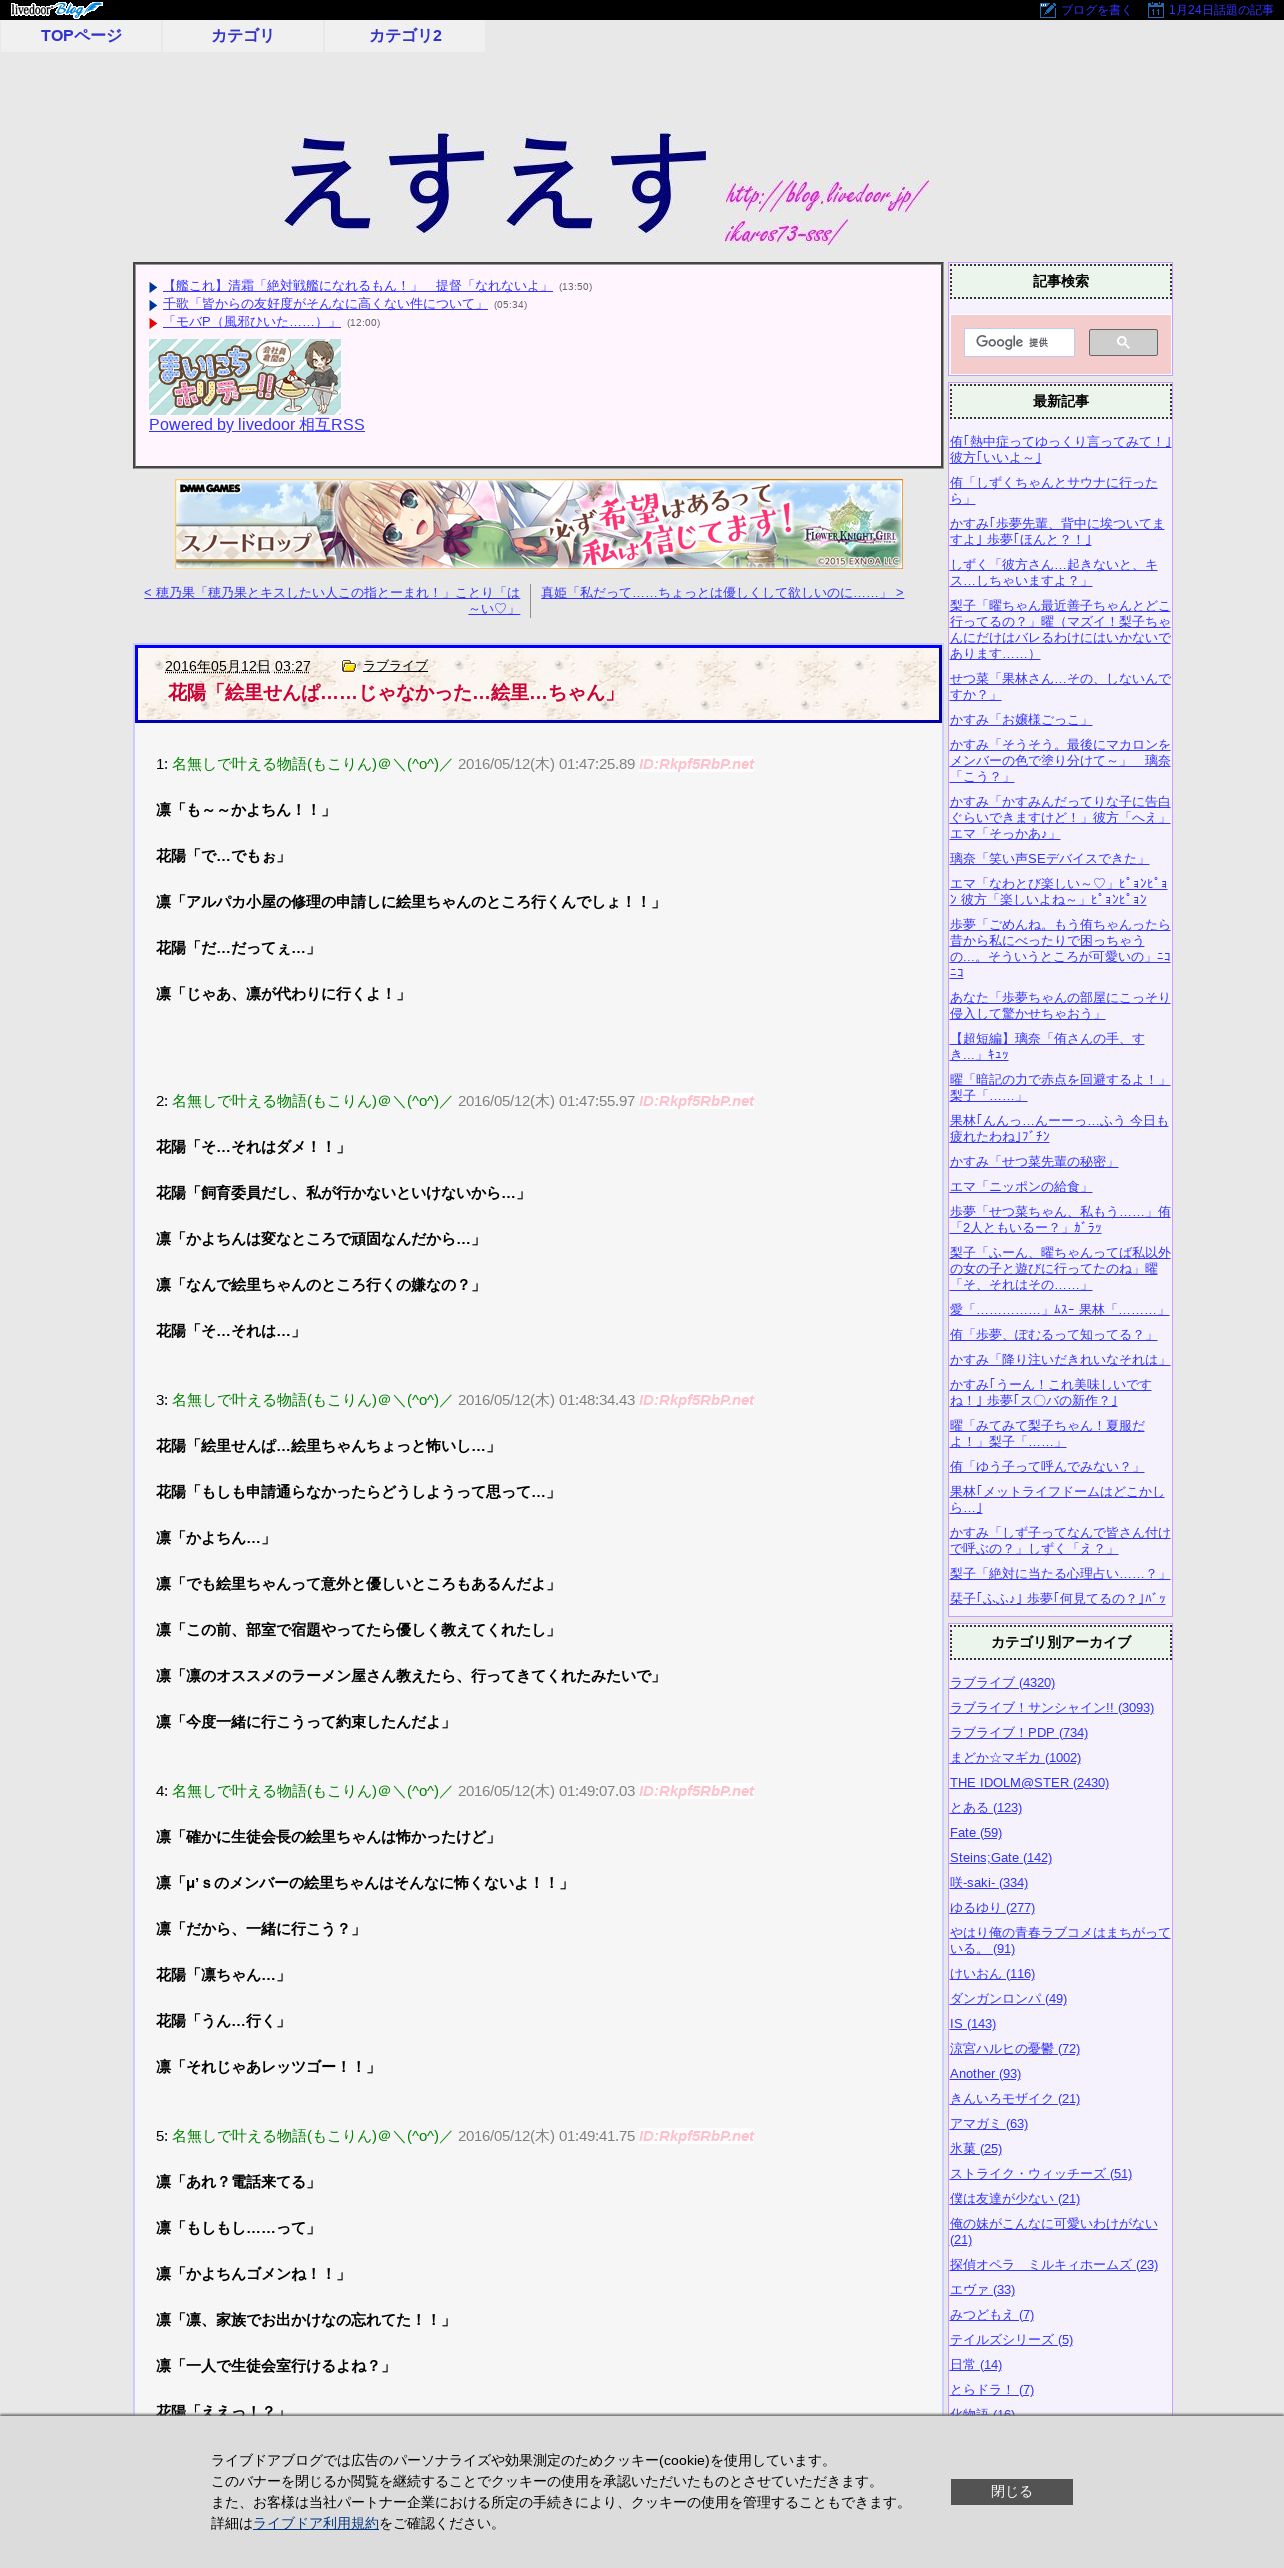
Task: Open category とある (123)
Action: coord(986,1808)
